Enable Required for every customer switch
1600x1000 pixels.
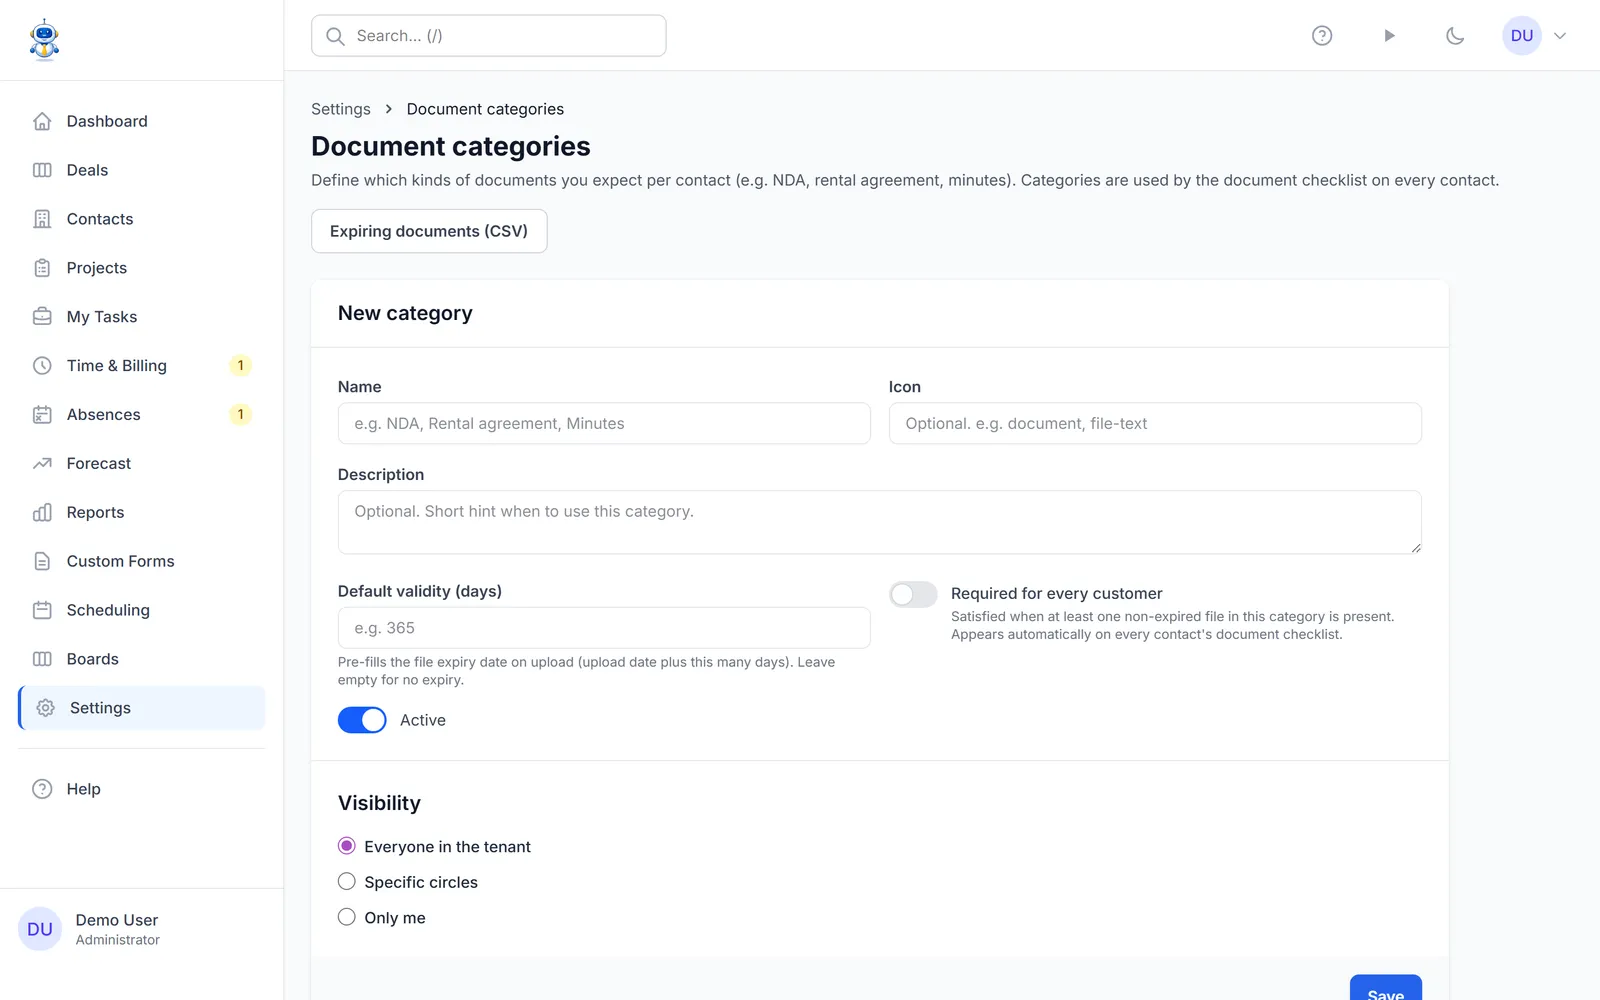913,595
